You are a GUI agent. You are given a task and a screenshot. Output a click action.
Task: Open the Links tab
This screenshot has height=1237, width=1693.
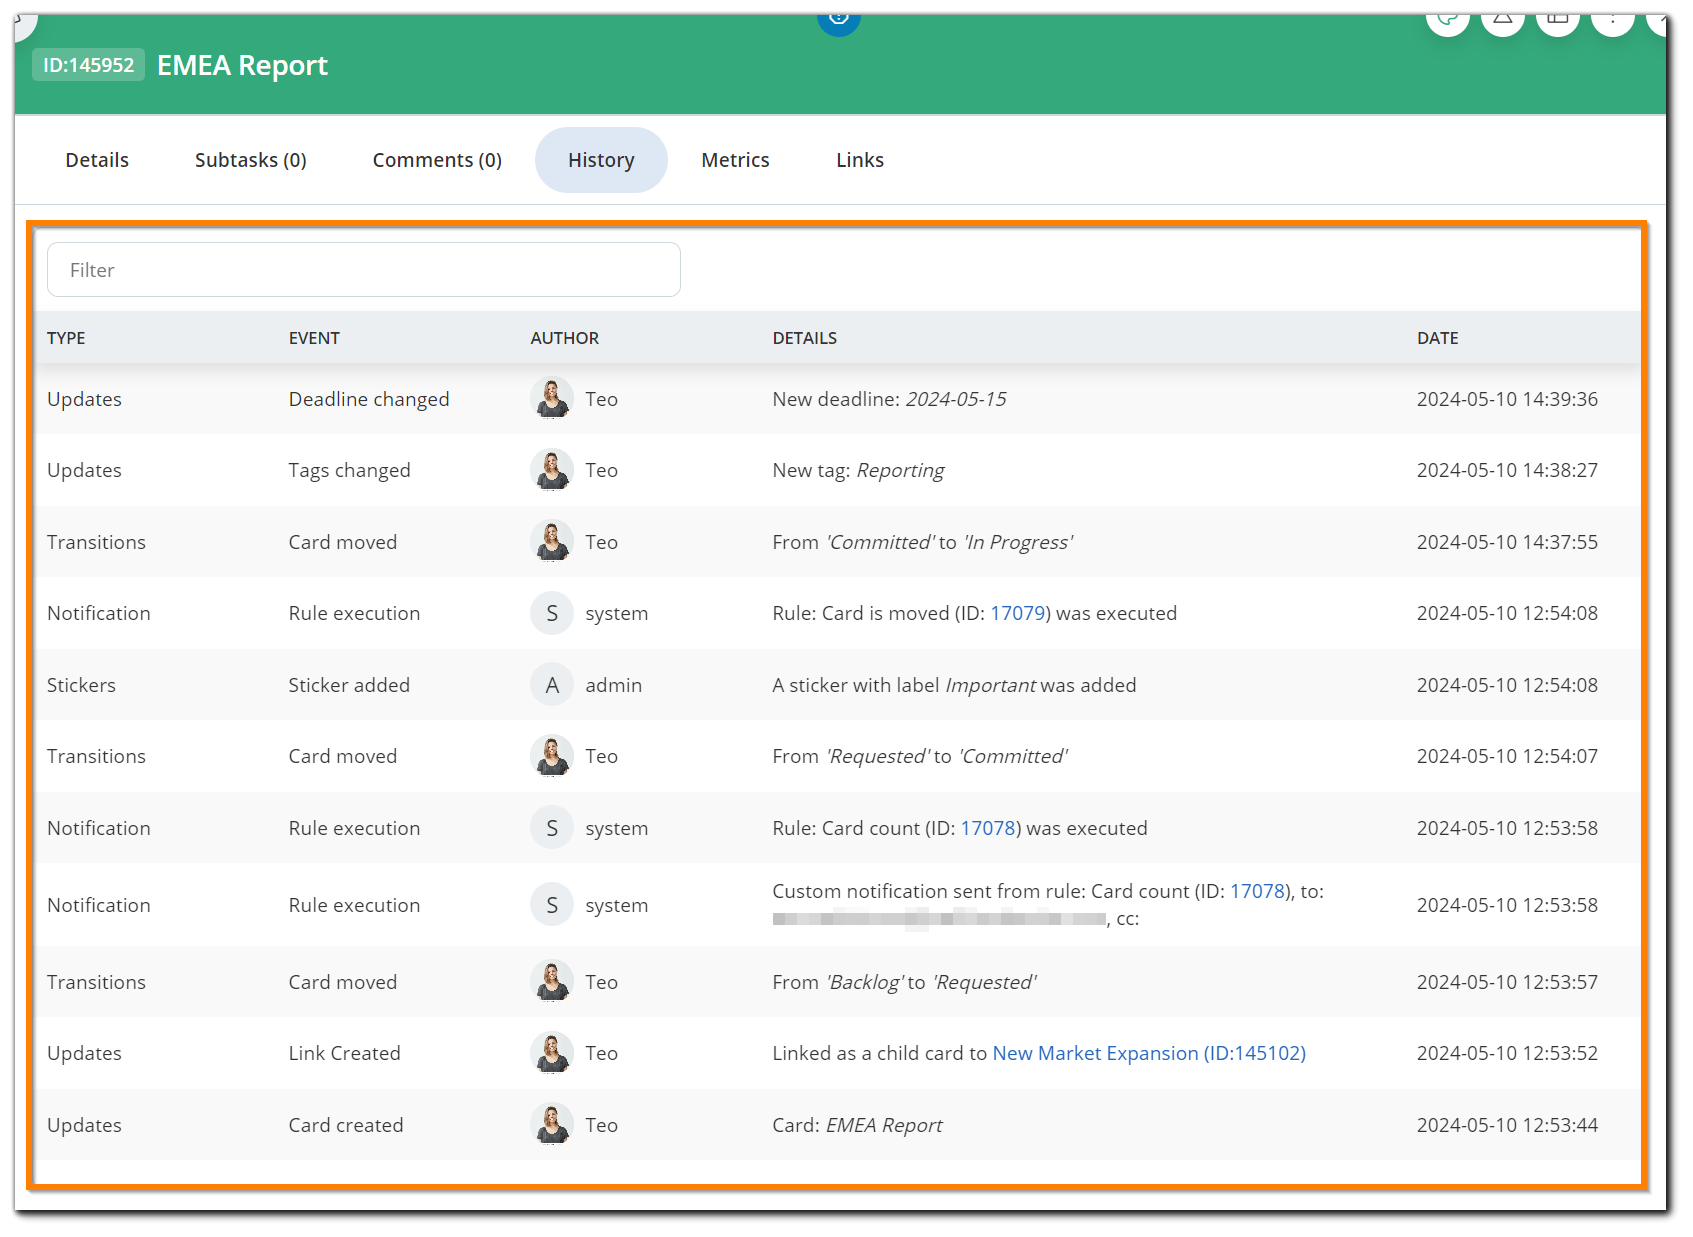[860, 160]
